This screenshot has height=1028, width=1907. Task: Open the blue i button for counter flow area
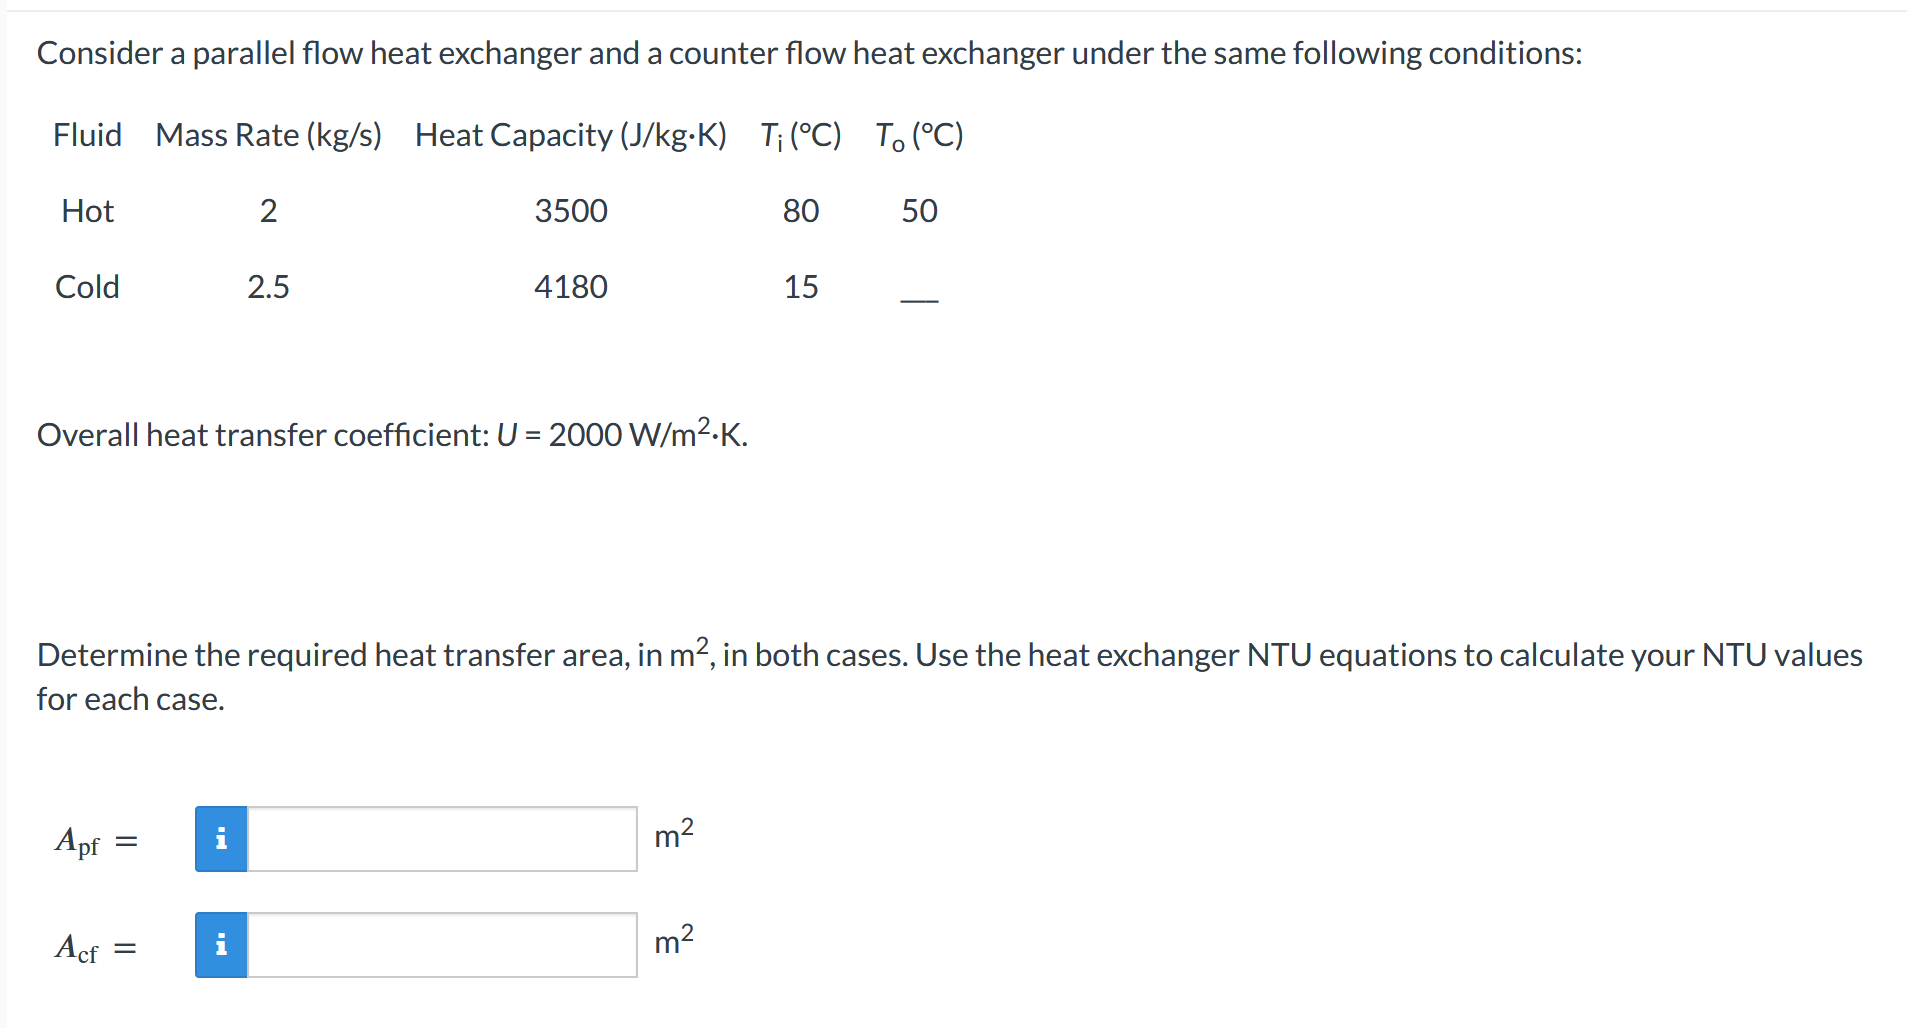[x=221, y=944]
